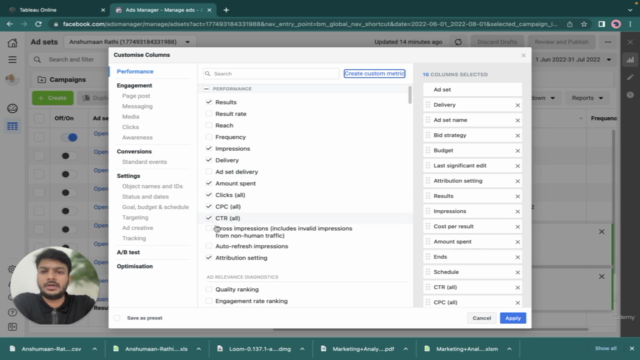Viewport: 640px width, 360px height.
Task: Remove the Budget column
Action: (518, 151)
